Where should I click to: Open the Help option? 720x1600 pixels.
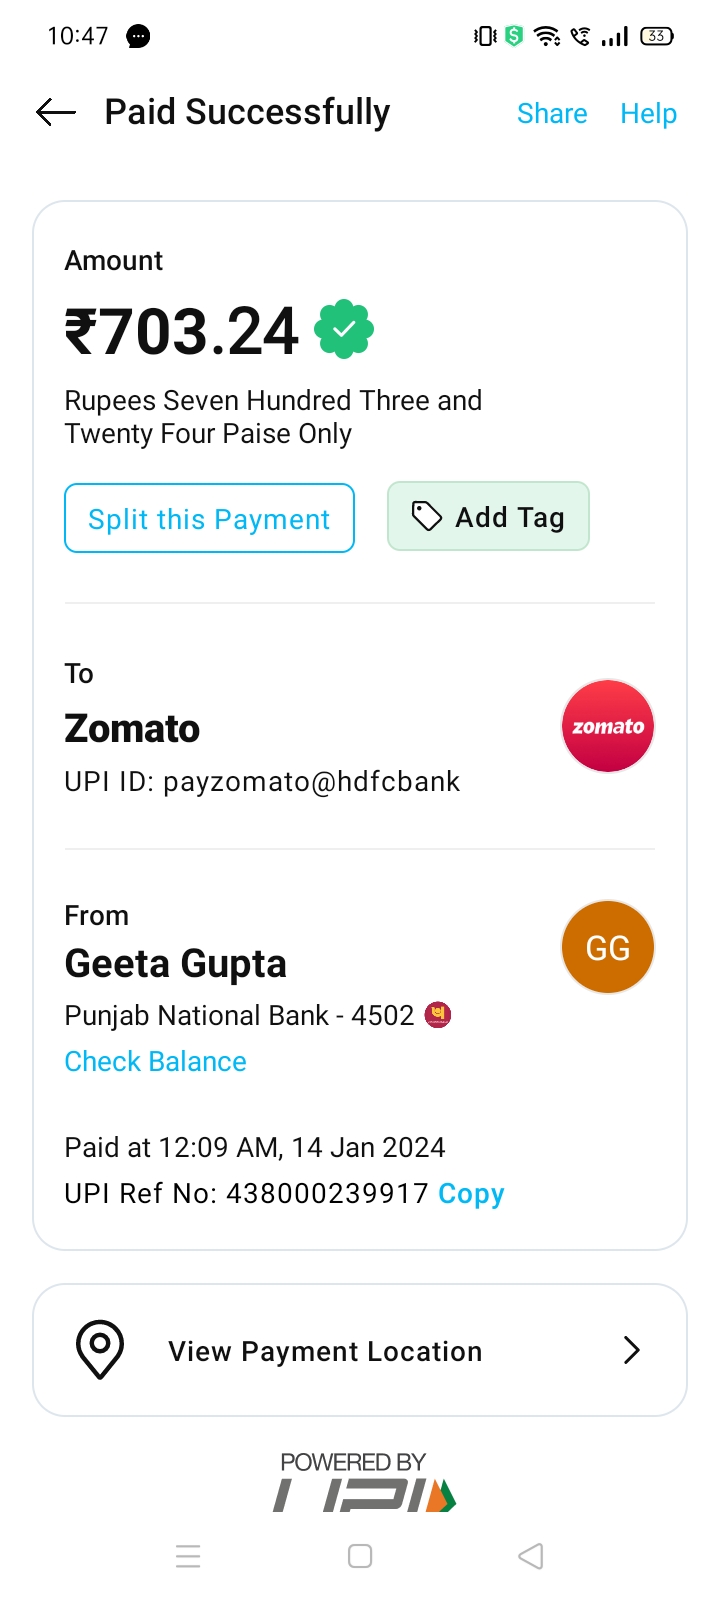[x=648, y=114]
